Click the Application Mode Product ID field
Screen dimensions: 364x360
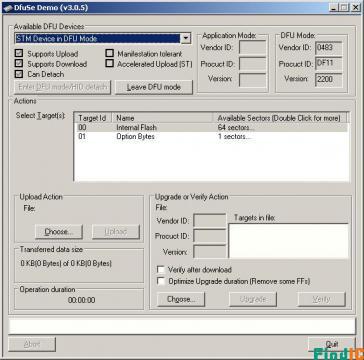[x=252, y=64]
